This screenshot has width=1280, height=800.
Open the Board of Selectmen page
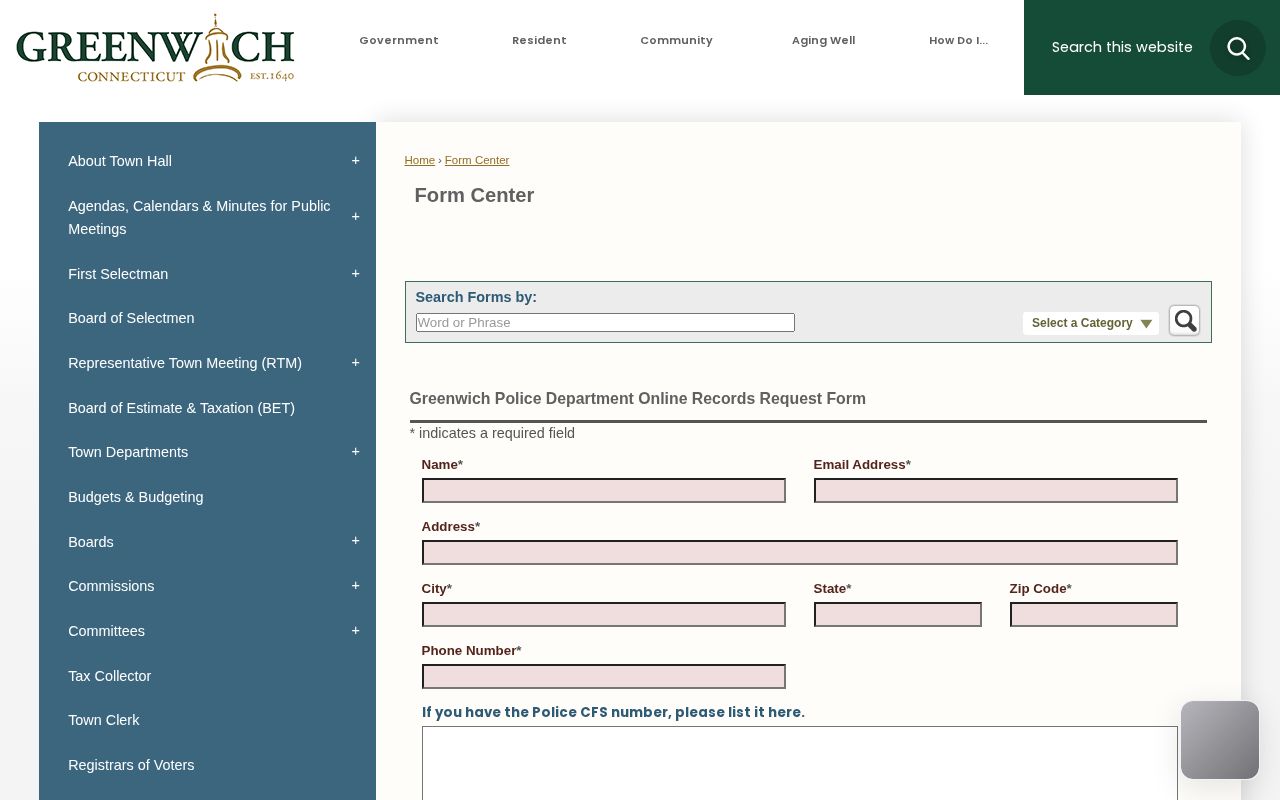pos(131,318)
